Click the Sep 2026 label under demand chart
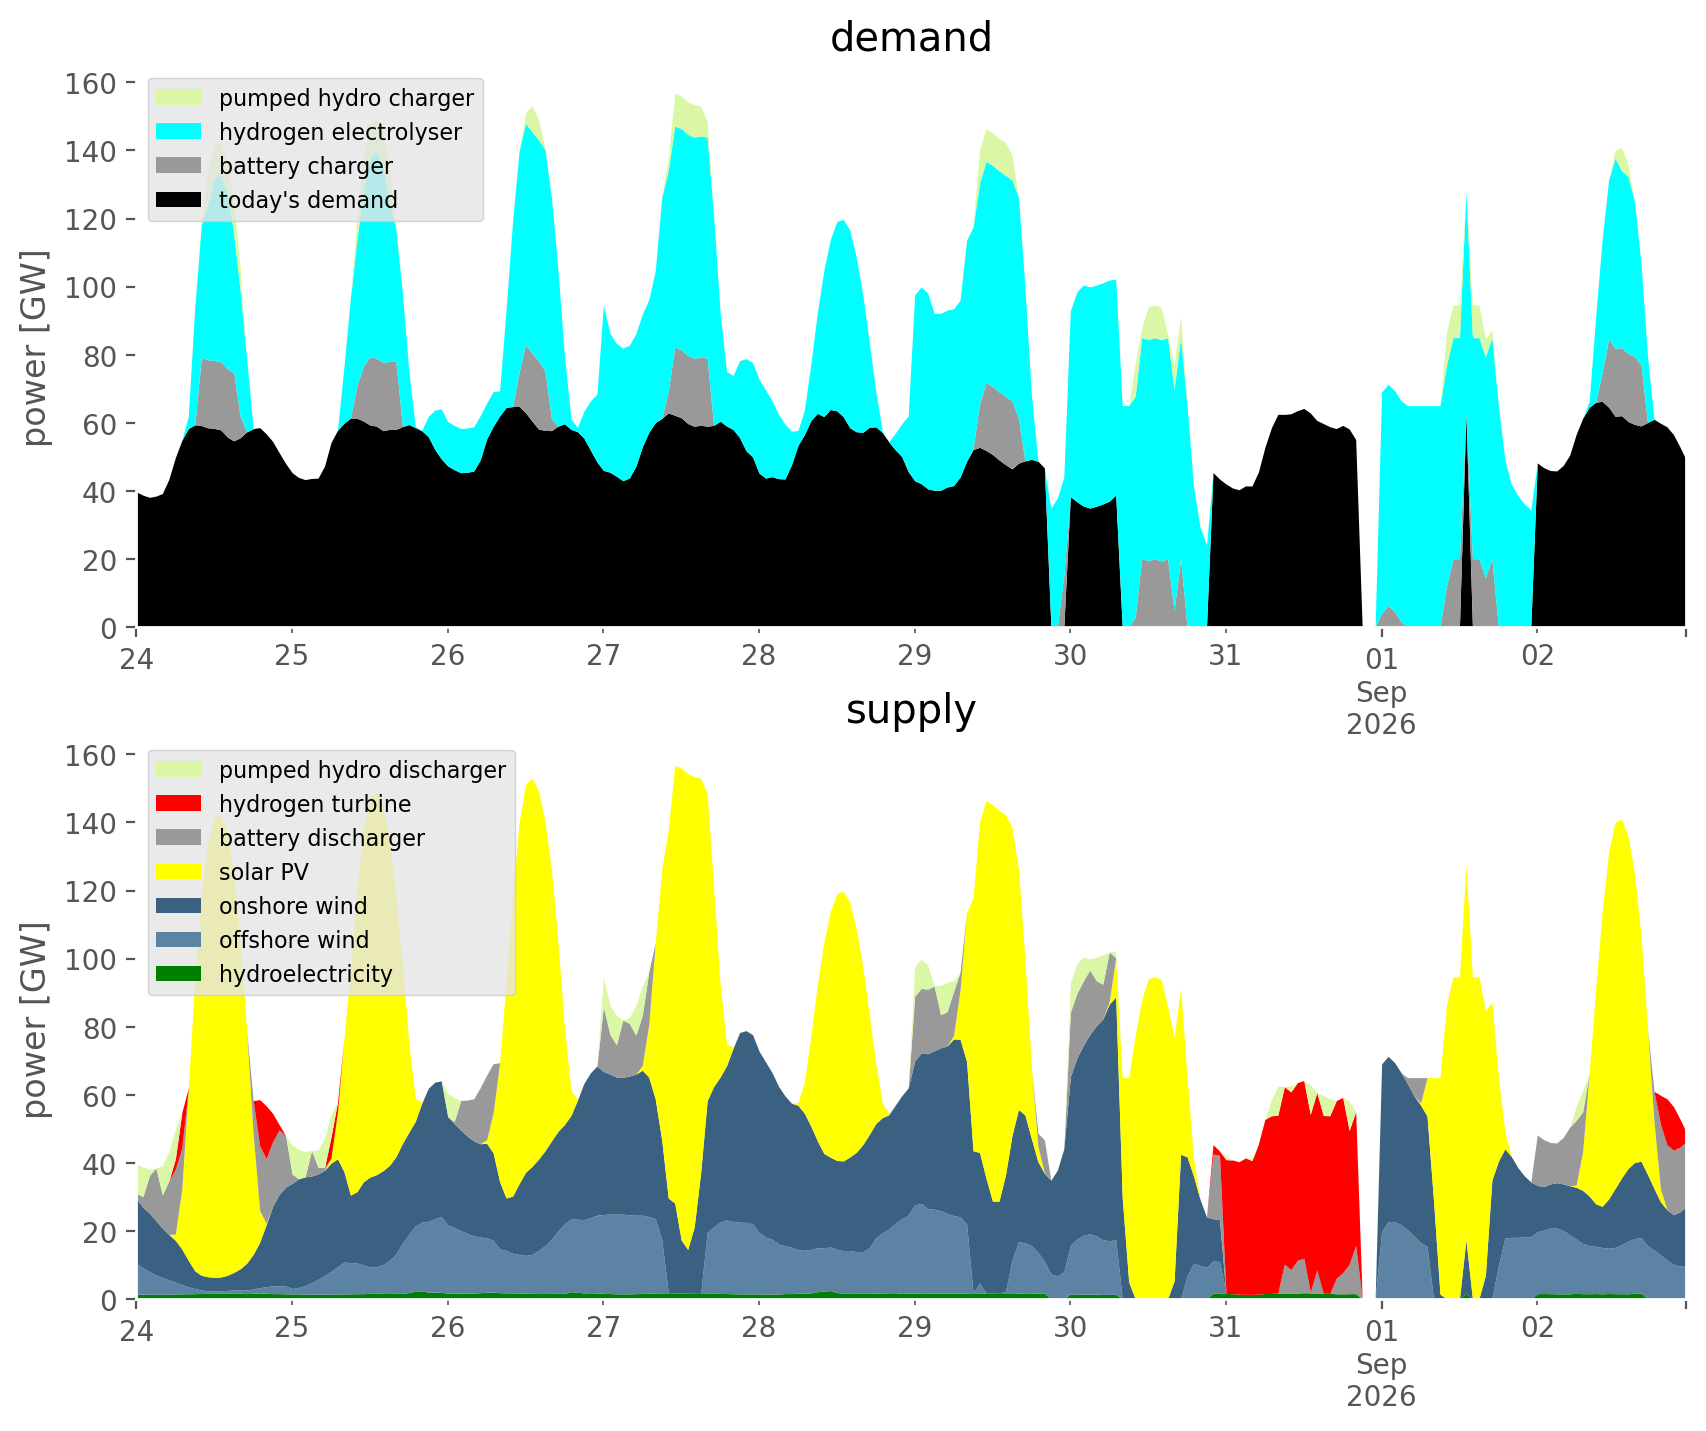The height and width of the screenshot is (1431, 1706). pos(1381,708)
